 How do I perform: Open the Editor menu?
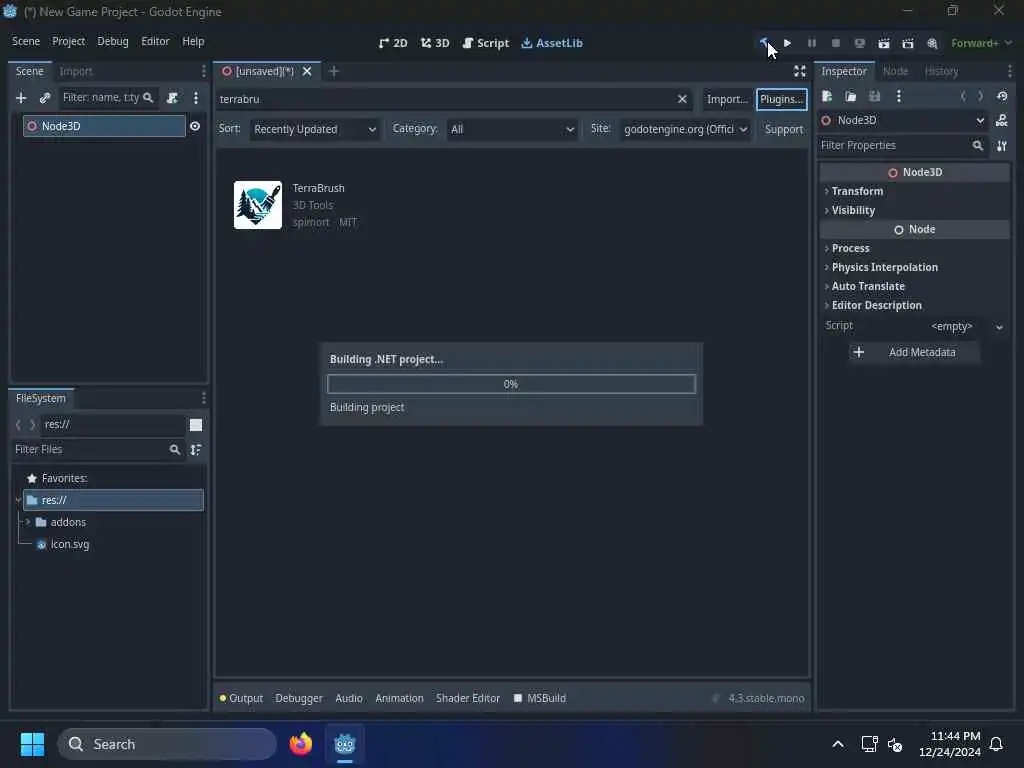point(155,41)
